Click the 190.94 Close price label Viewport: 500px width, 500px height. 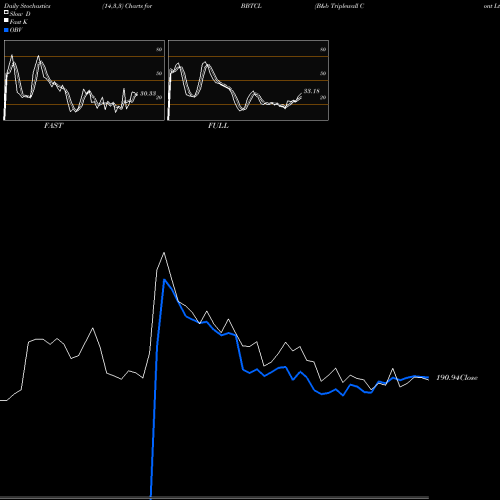coord(457,378)
